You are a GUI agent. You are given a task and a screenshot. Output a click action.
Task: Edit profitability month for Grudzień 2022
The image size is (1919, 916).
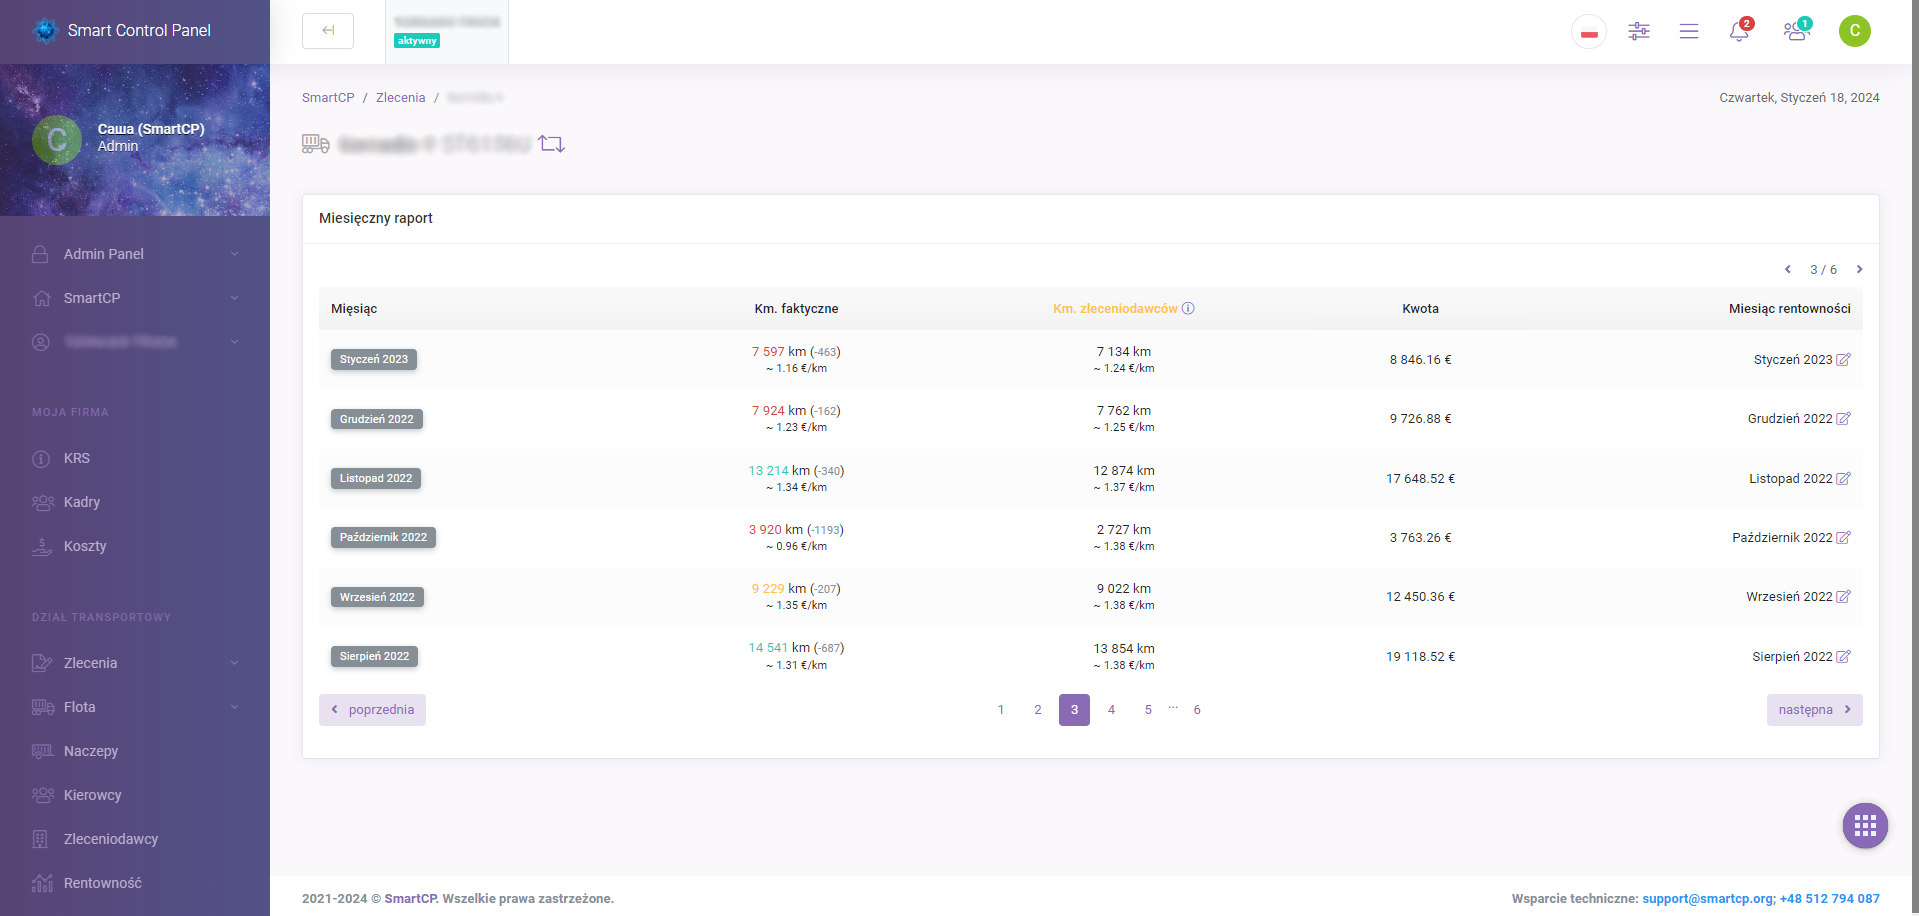[x=1843, y=419]
